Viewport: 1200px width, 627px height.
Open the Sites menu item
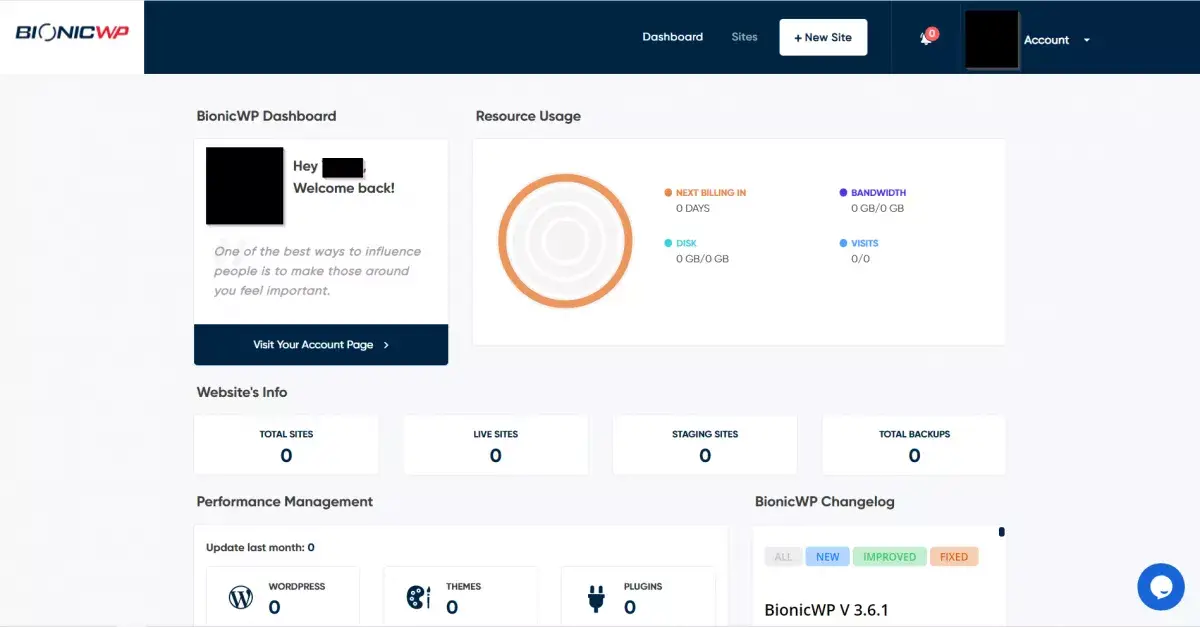pos(745,37)
